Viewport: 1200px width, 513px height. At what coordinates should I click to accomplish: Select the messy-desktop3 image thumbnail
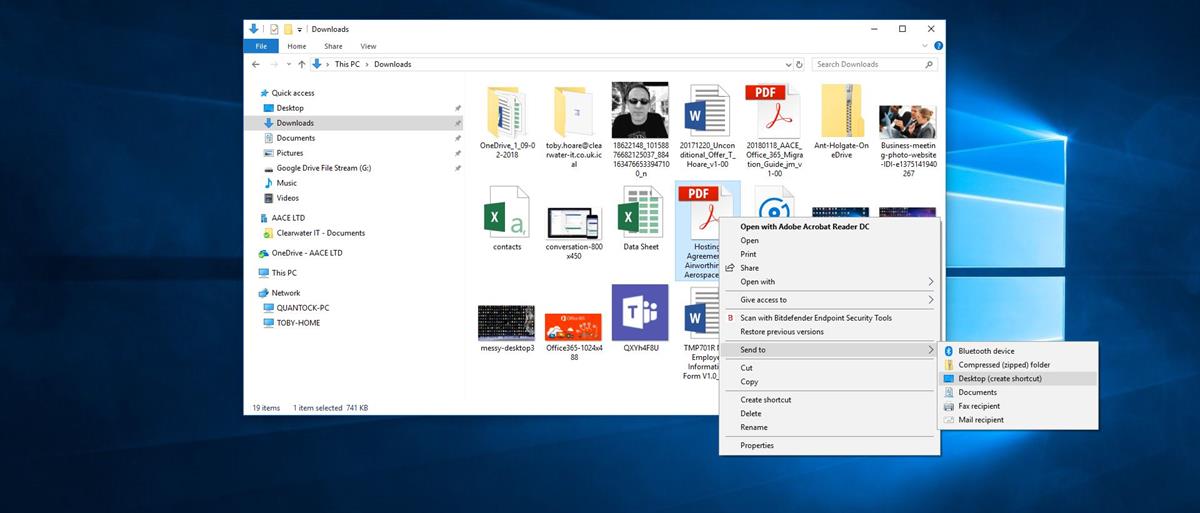pyautogui.click(x=506, y=322)
